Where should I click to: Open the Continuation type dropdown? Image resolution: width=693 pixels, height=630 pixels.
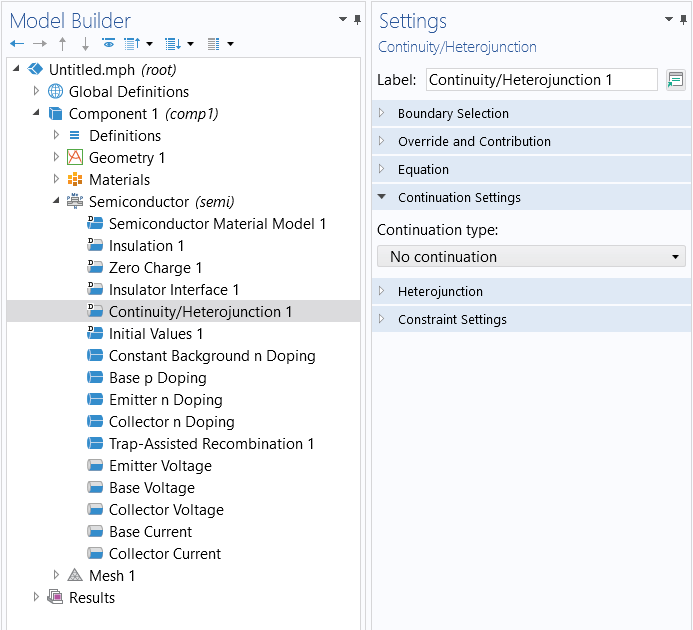tap(531, 256)
